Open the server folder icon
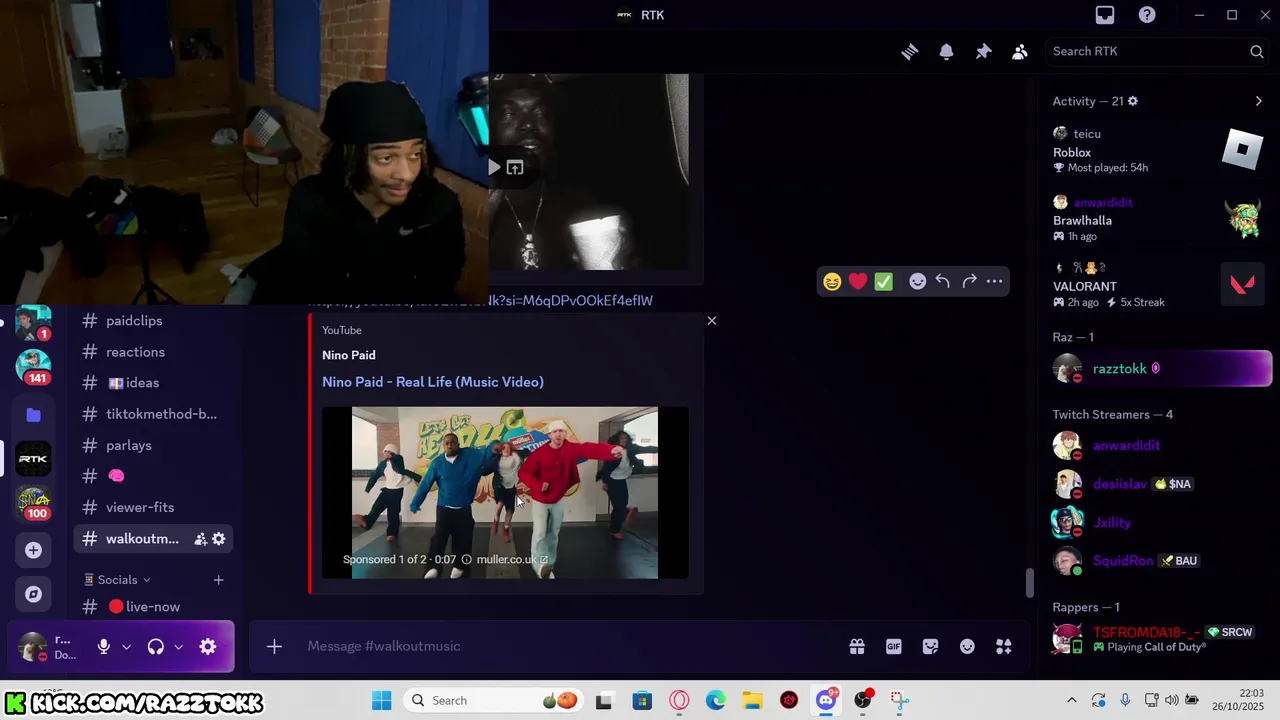1280x720 pixels. click(33, 414)
